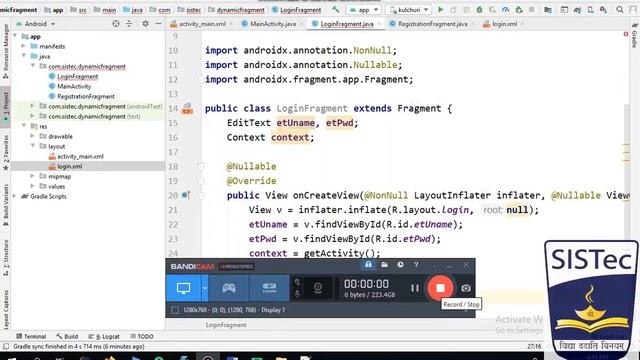Click the project panel settings gear icon
Viewport: 640px width, 360px height.
145,24
